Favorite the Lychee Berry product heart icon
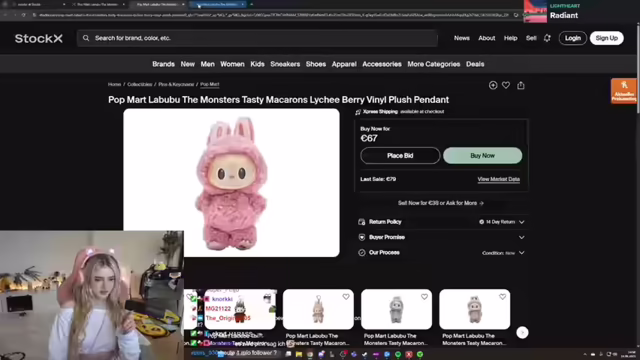Image resolution: width=640 pixels, height=360 pixels. tap(506, 85)
